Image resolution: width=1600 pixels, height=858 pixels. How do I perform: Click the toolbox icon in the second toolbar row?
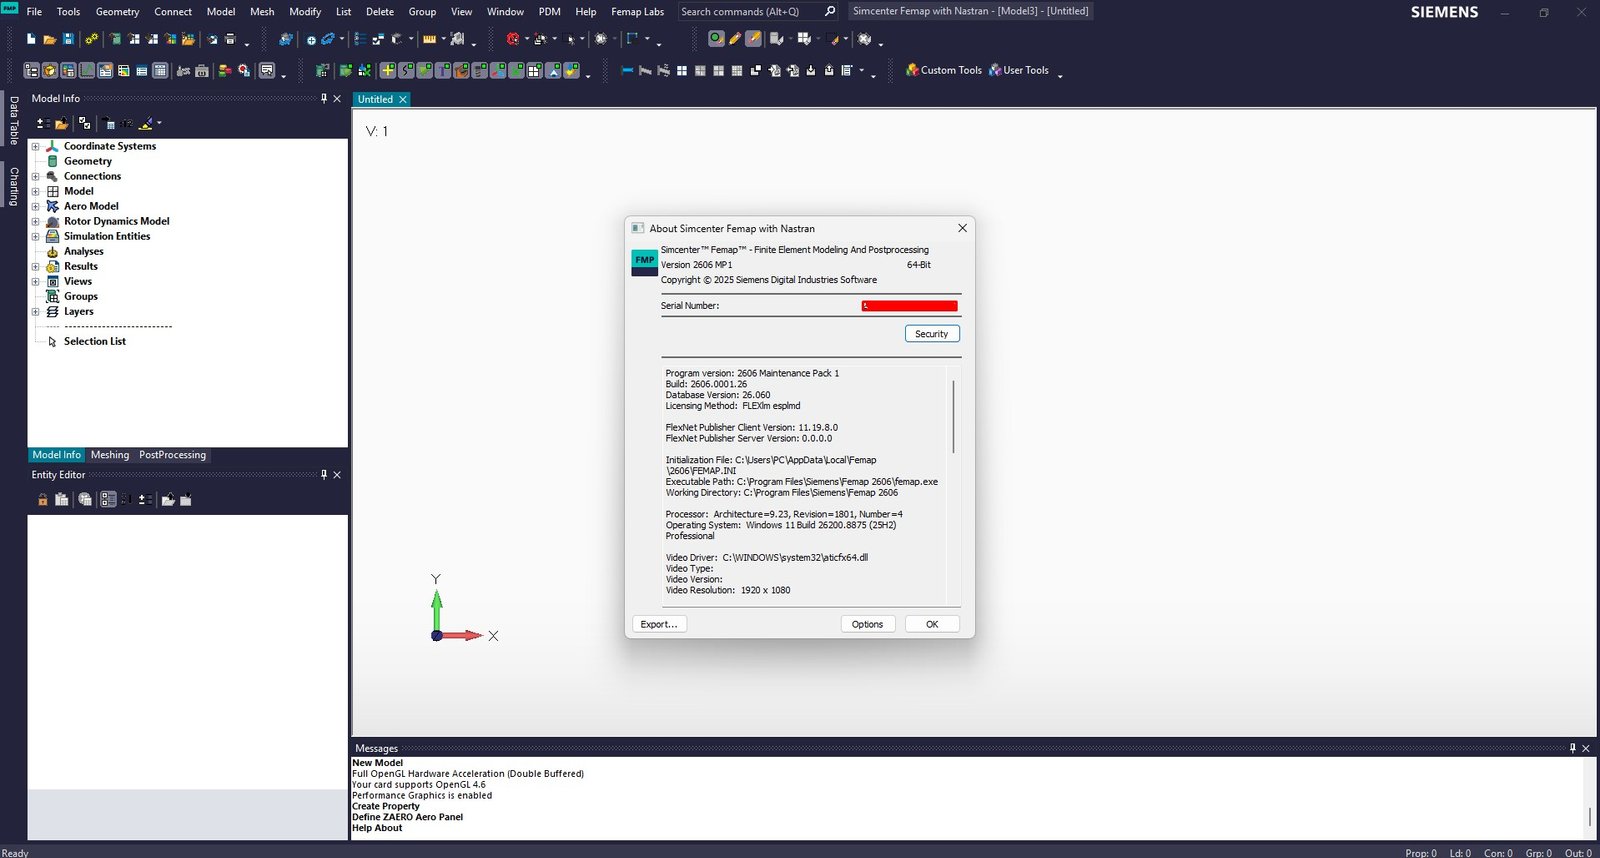click(202, 71)
